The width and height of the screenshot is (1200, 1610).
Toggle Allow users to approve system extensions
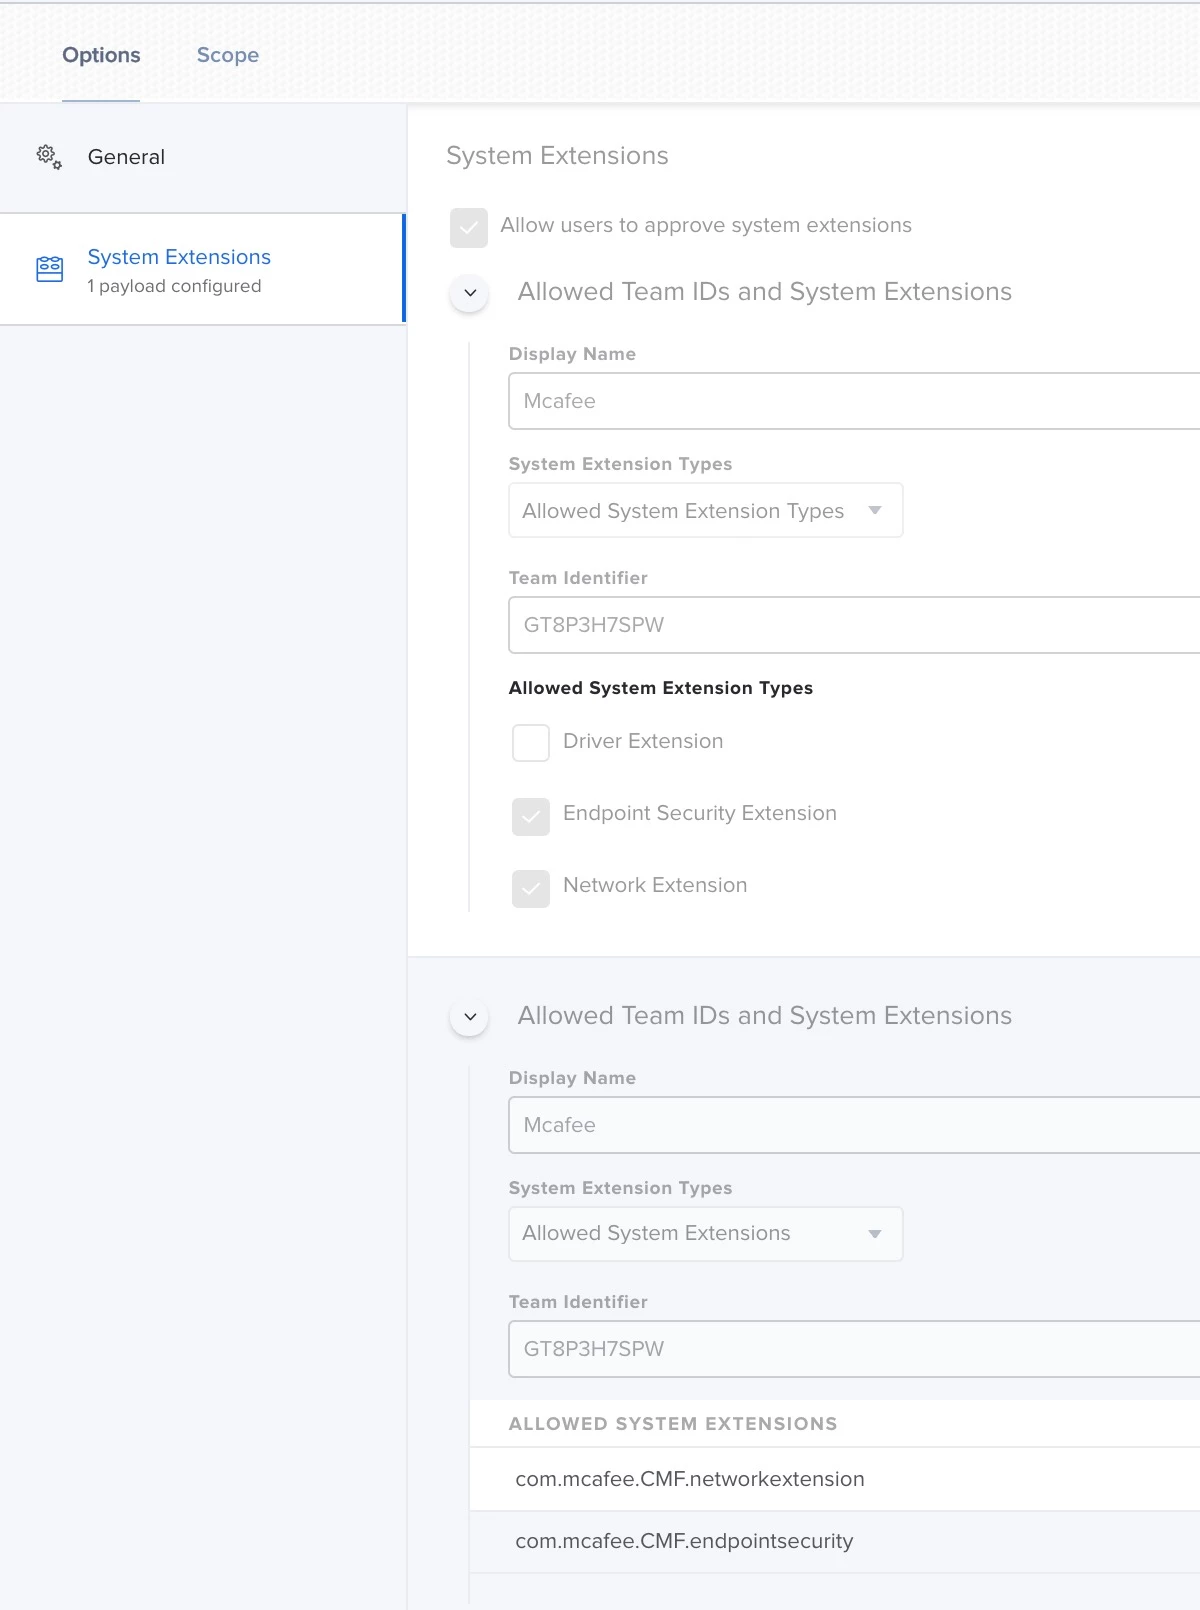[x=469, y=227]
